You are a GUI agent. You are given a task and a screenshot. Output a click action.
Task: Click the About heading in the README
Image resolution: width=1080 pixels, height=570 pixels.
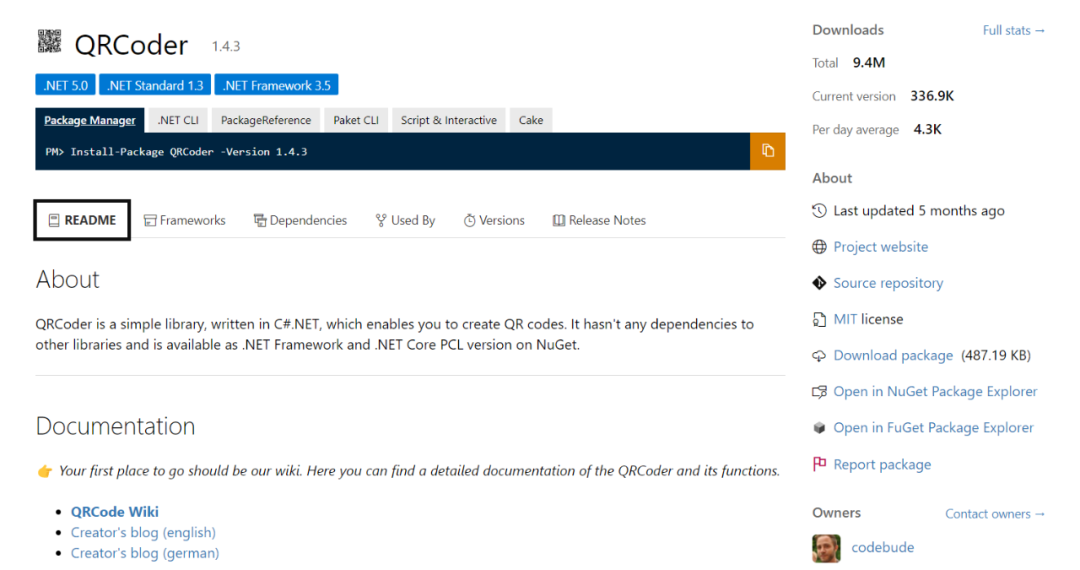[68, 279]
